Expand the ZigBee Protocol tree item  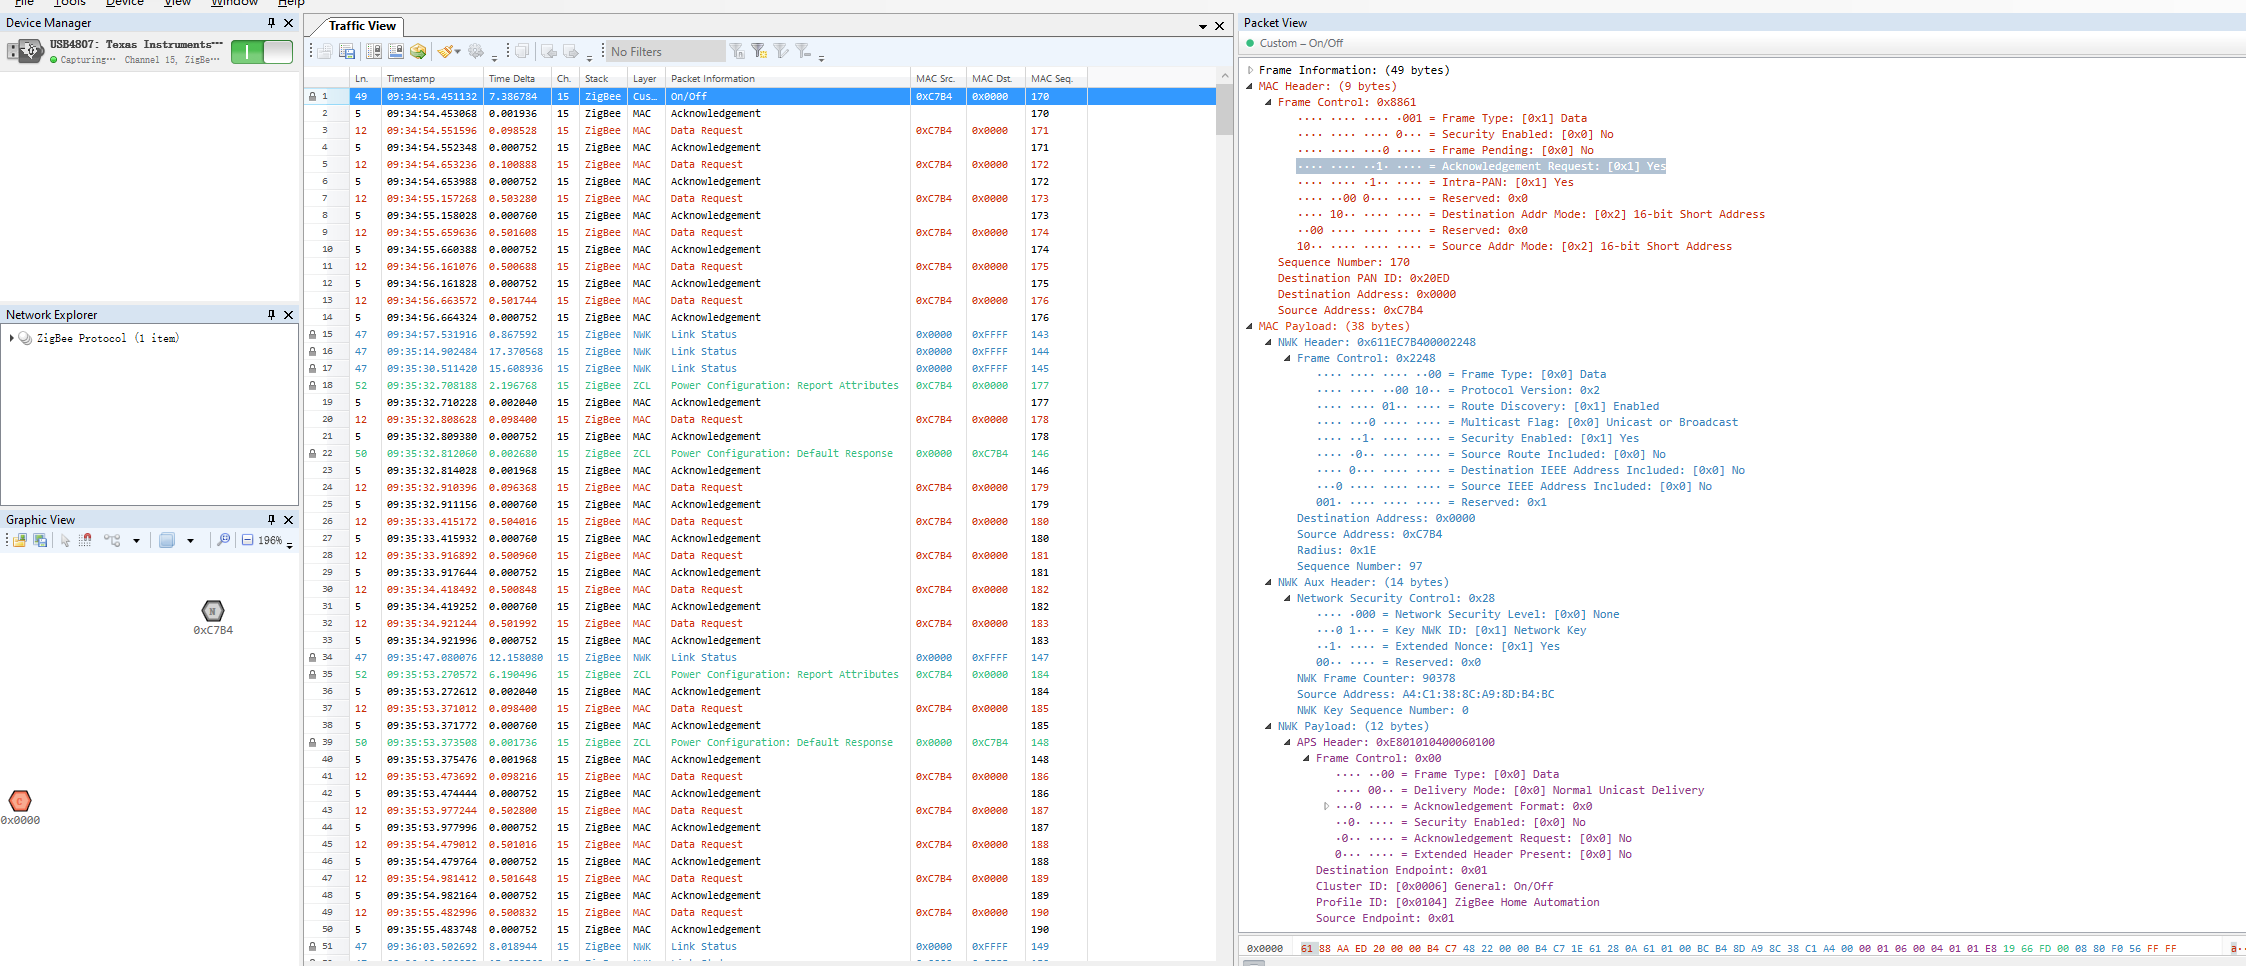pos(12,338)
